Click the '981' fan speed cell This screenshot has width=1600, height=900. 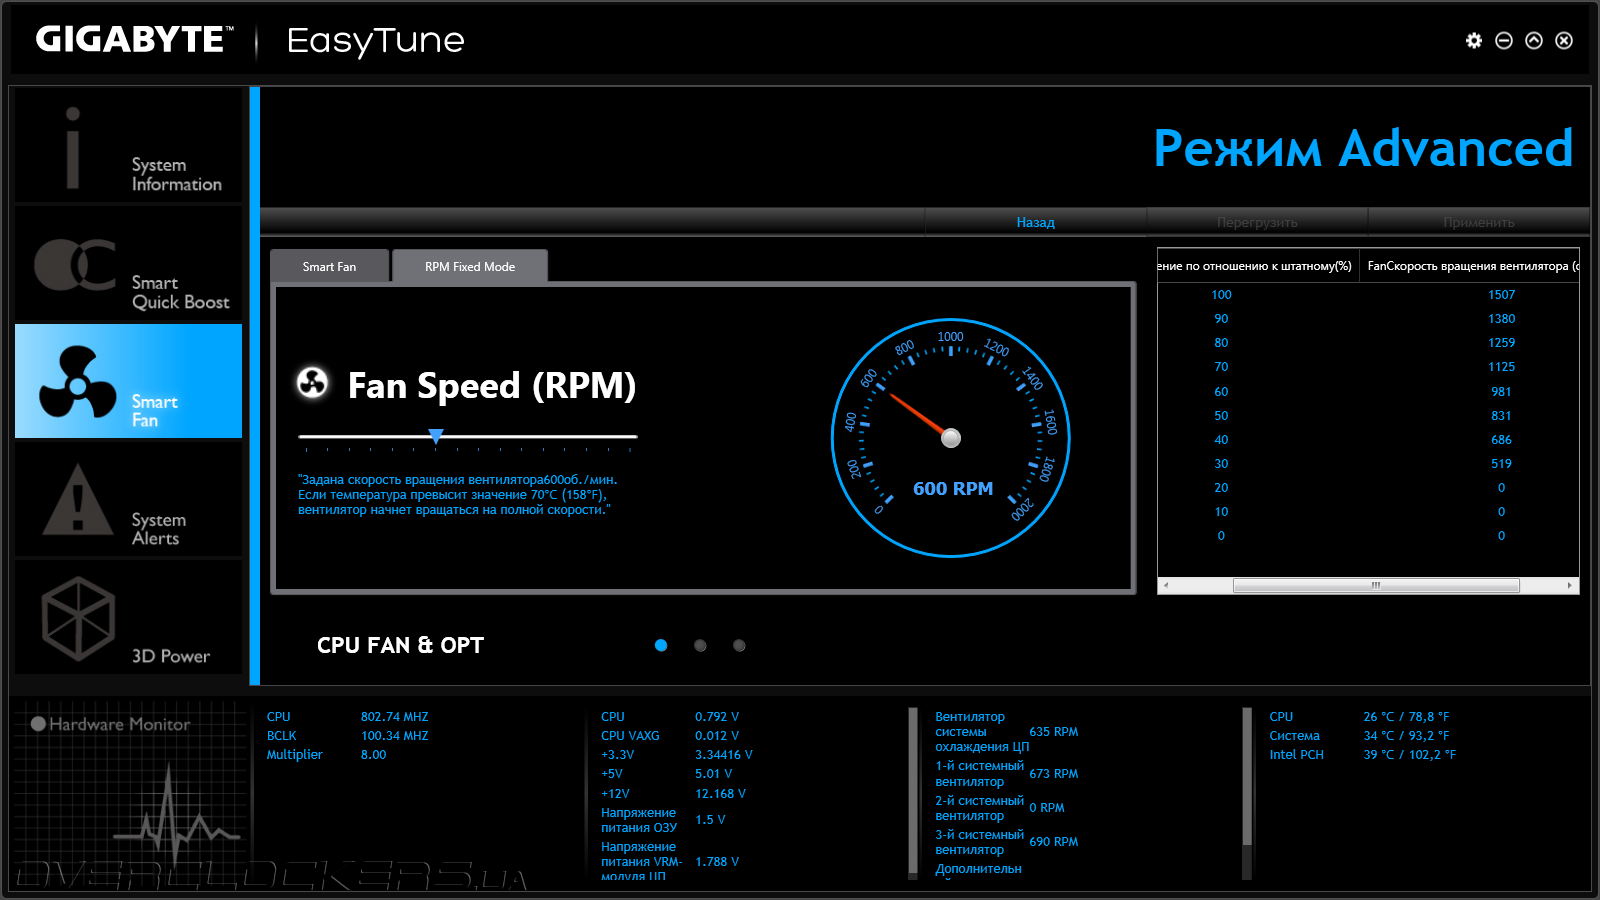1501,392
